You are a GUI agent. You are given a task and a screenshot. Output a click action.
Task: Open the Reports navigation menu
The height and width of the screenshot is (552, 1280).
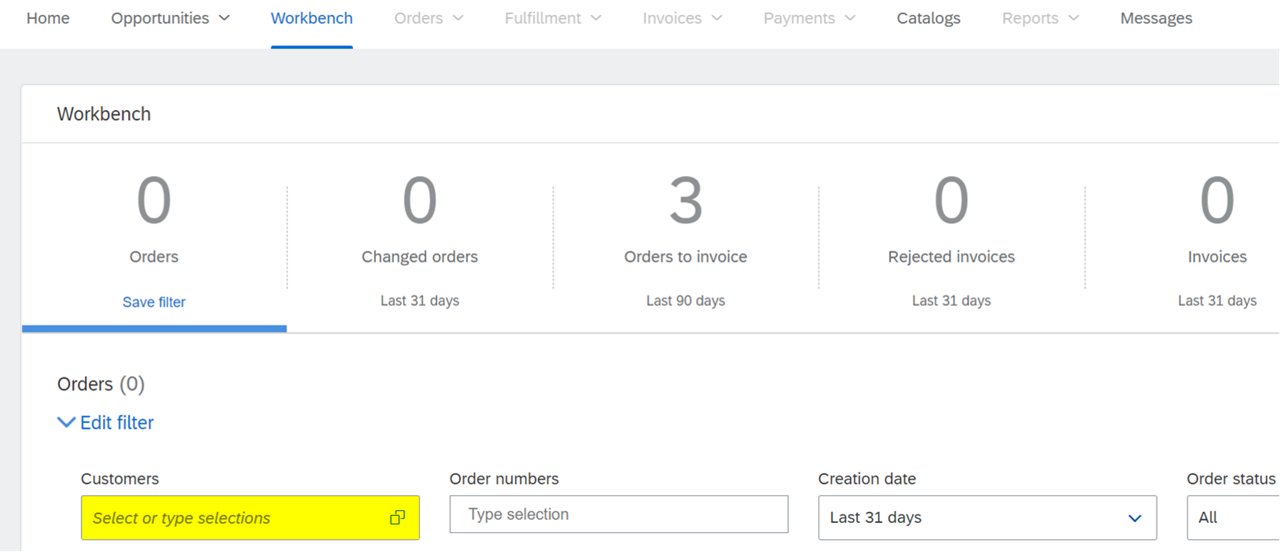coord(1041,18)
